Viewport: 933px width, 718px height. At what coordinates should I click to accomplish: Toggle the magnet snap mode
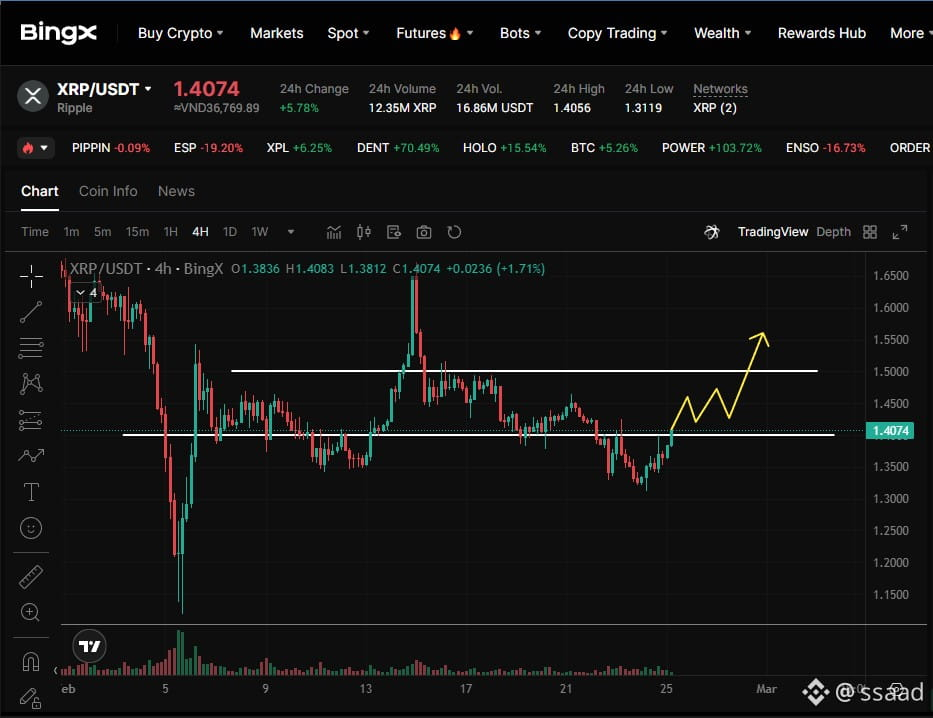31,661
